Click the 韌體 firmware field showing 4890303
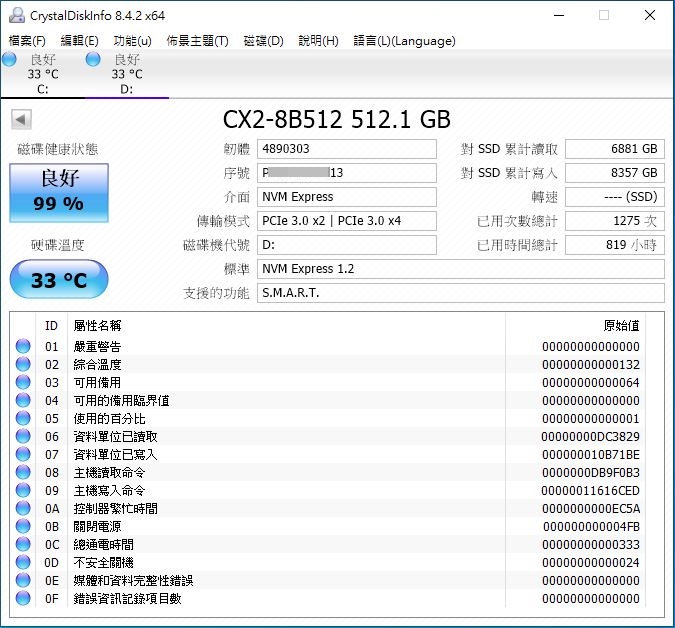This screenshot has height=628, width=675. coord(347,149)
